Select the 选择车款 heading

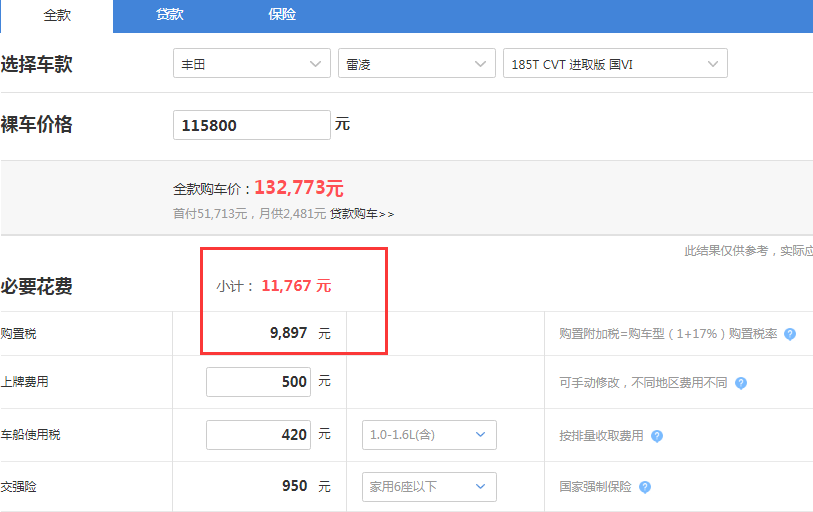pyautogui.click(x=36, y=64)
